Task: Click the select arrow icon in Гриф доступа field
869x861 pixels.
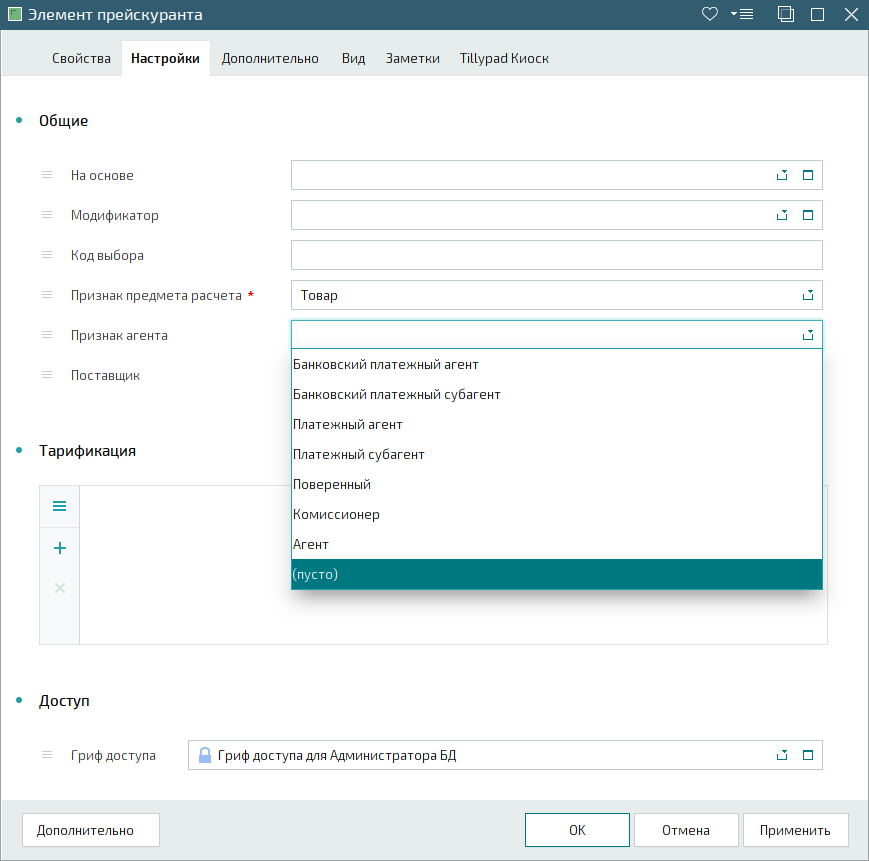Action: pos(782,755)
